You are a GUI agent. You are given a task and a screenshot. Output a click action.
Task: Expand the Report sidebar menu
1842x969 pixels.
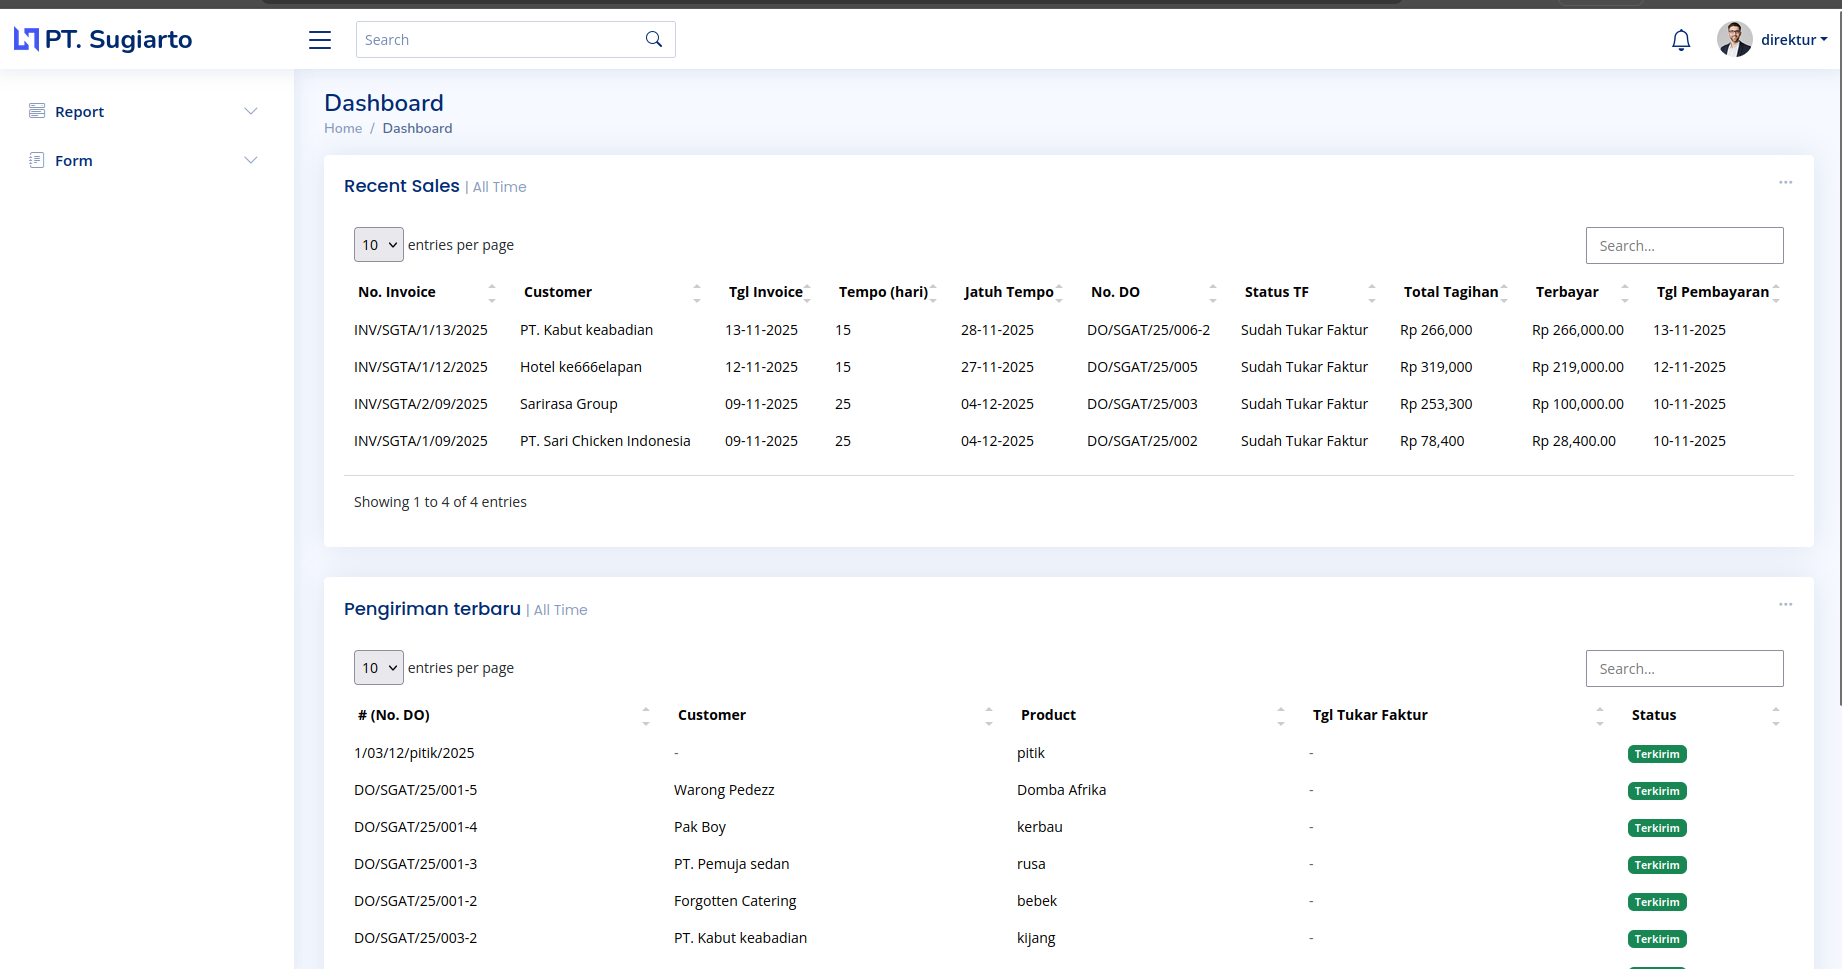click(x=250, y=110)
